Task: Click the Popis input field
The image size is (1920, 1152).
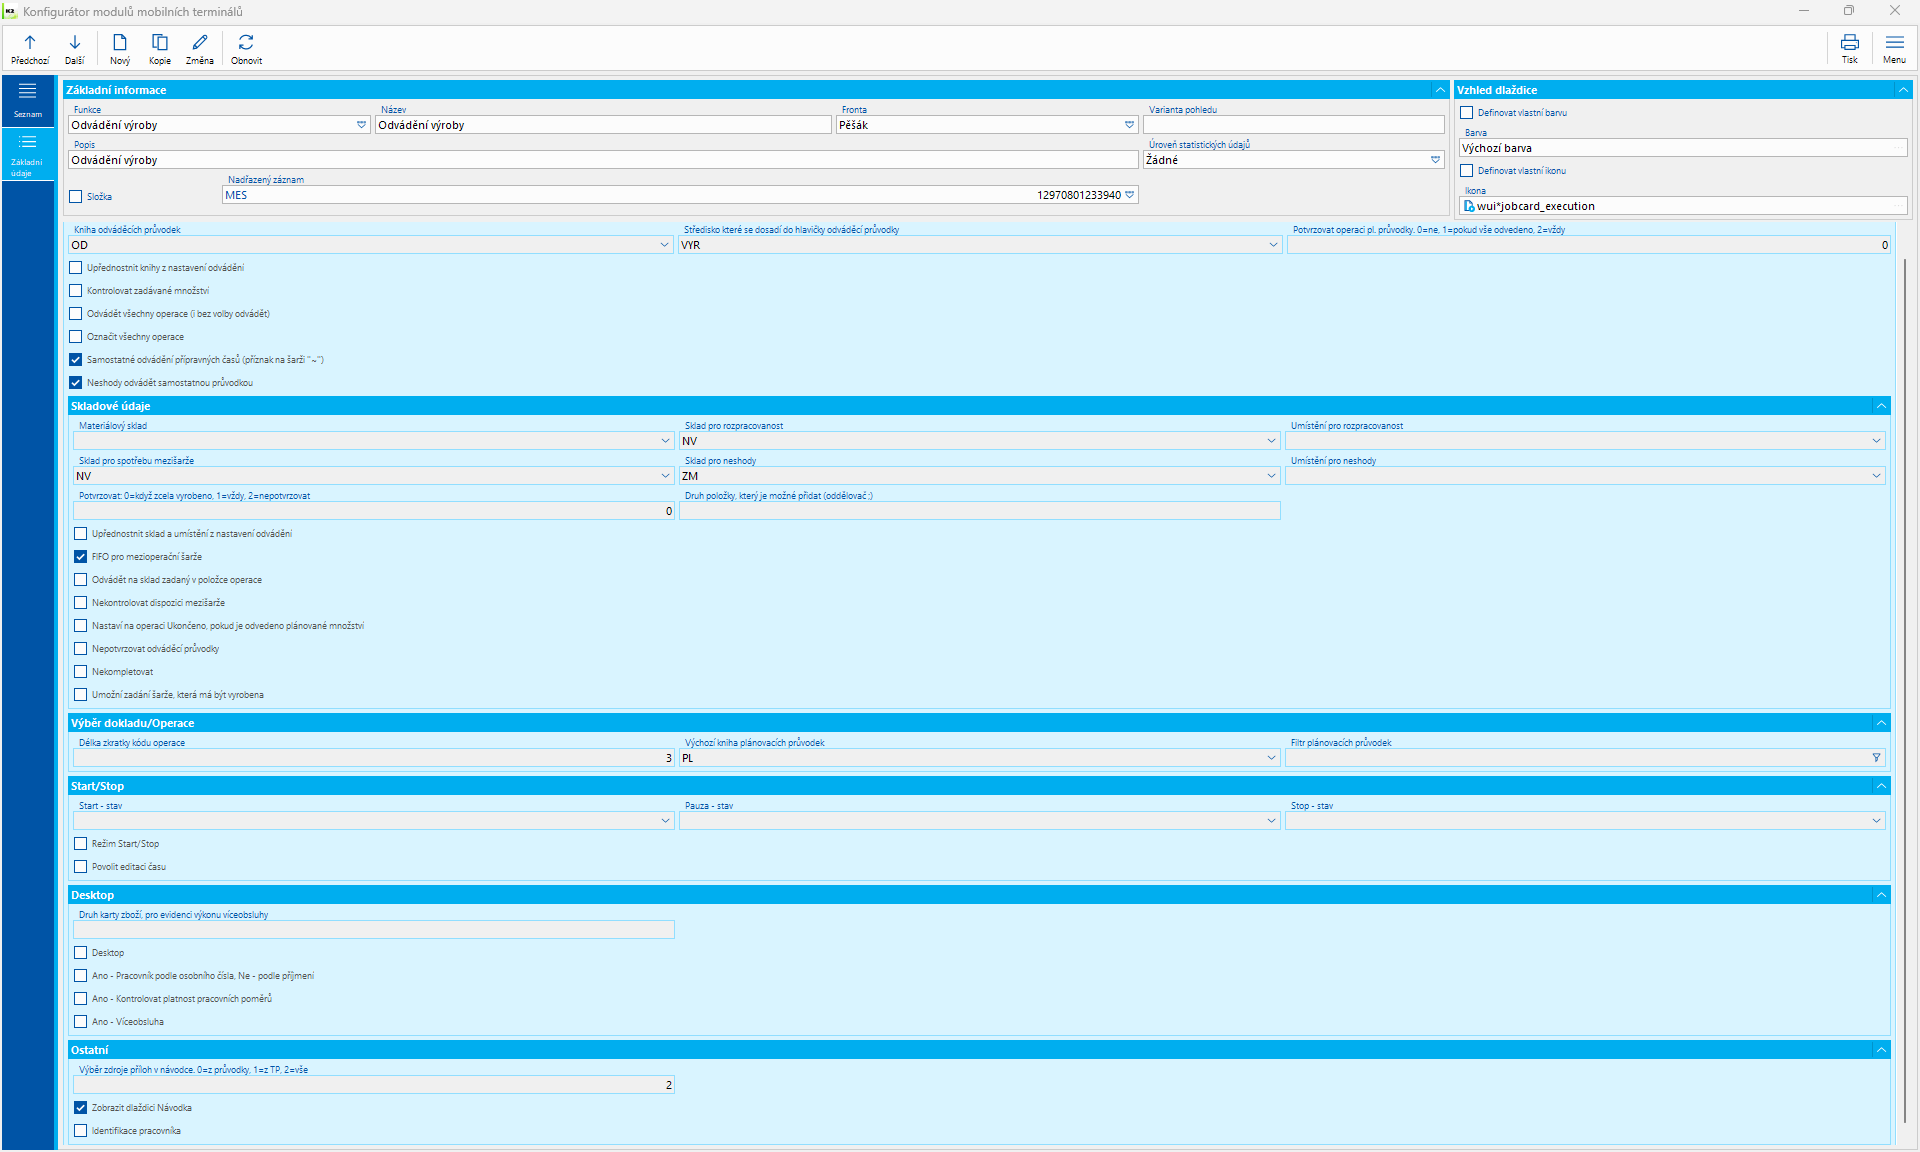Action: point(600,160)
